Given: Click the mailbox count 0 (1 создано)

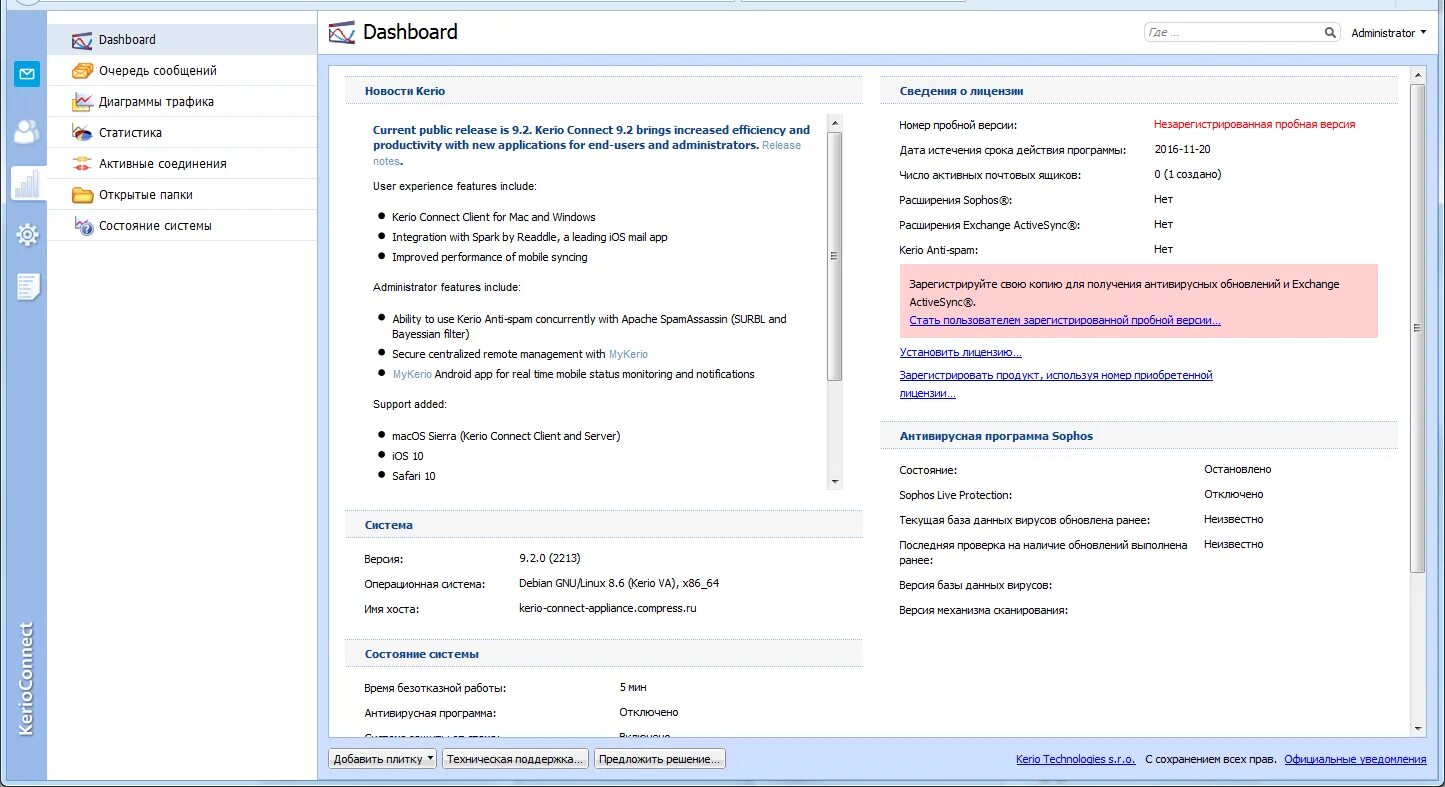Looking at the screenshot, I should pos(1187,175).
